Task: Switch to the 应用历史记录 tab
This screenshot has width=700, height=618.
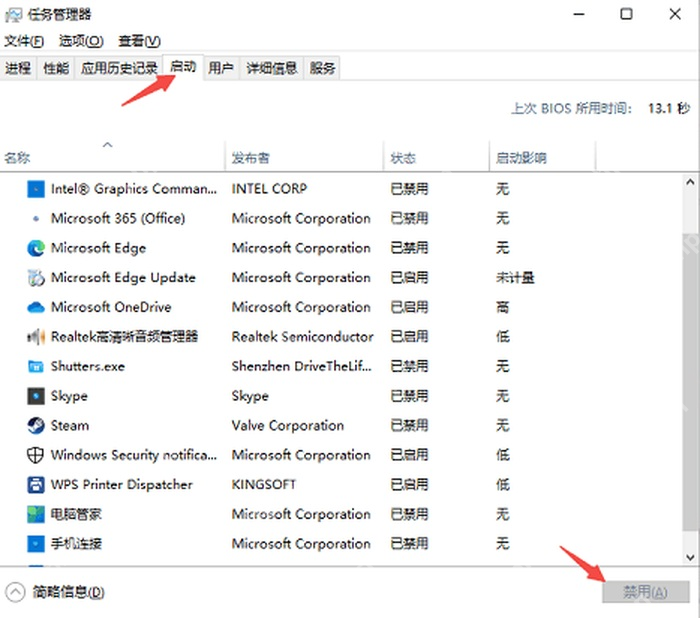Action: pos(119,68)
